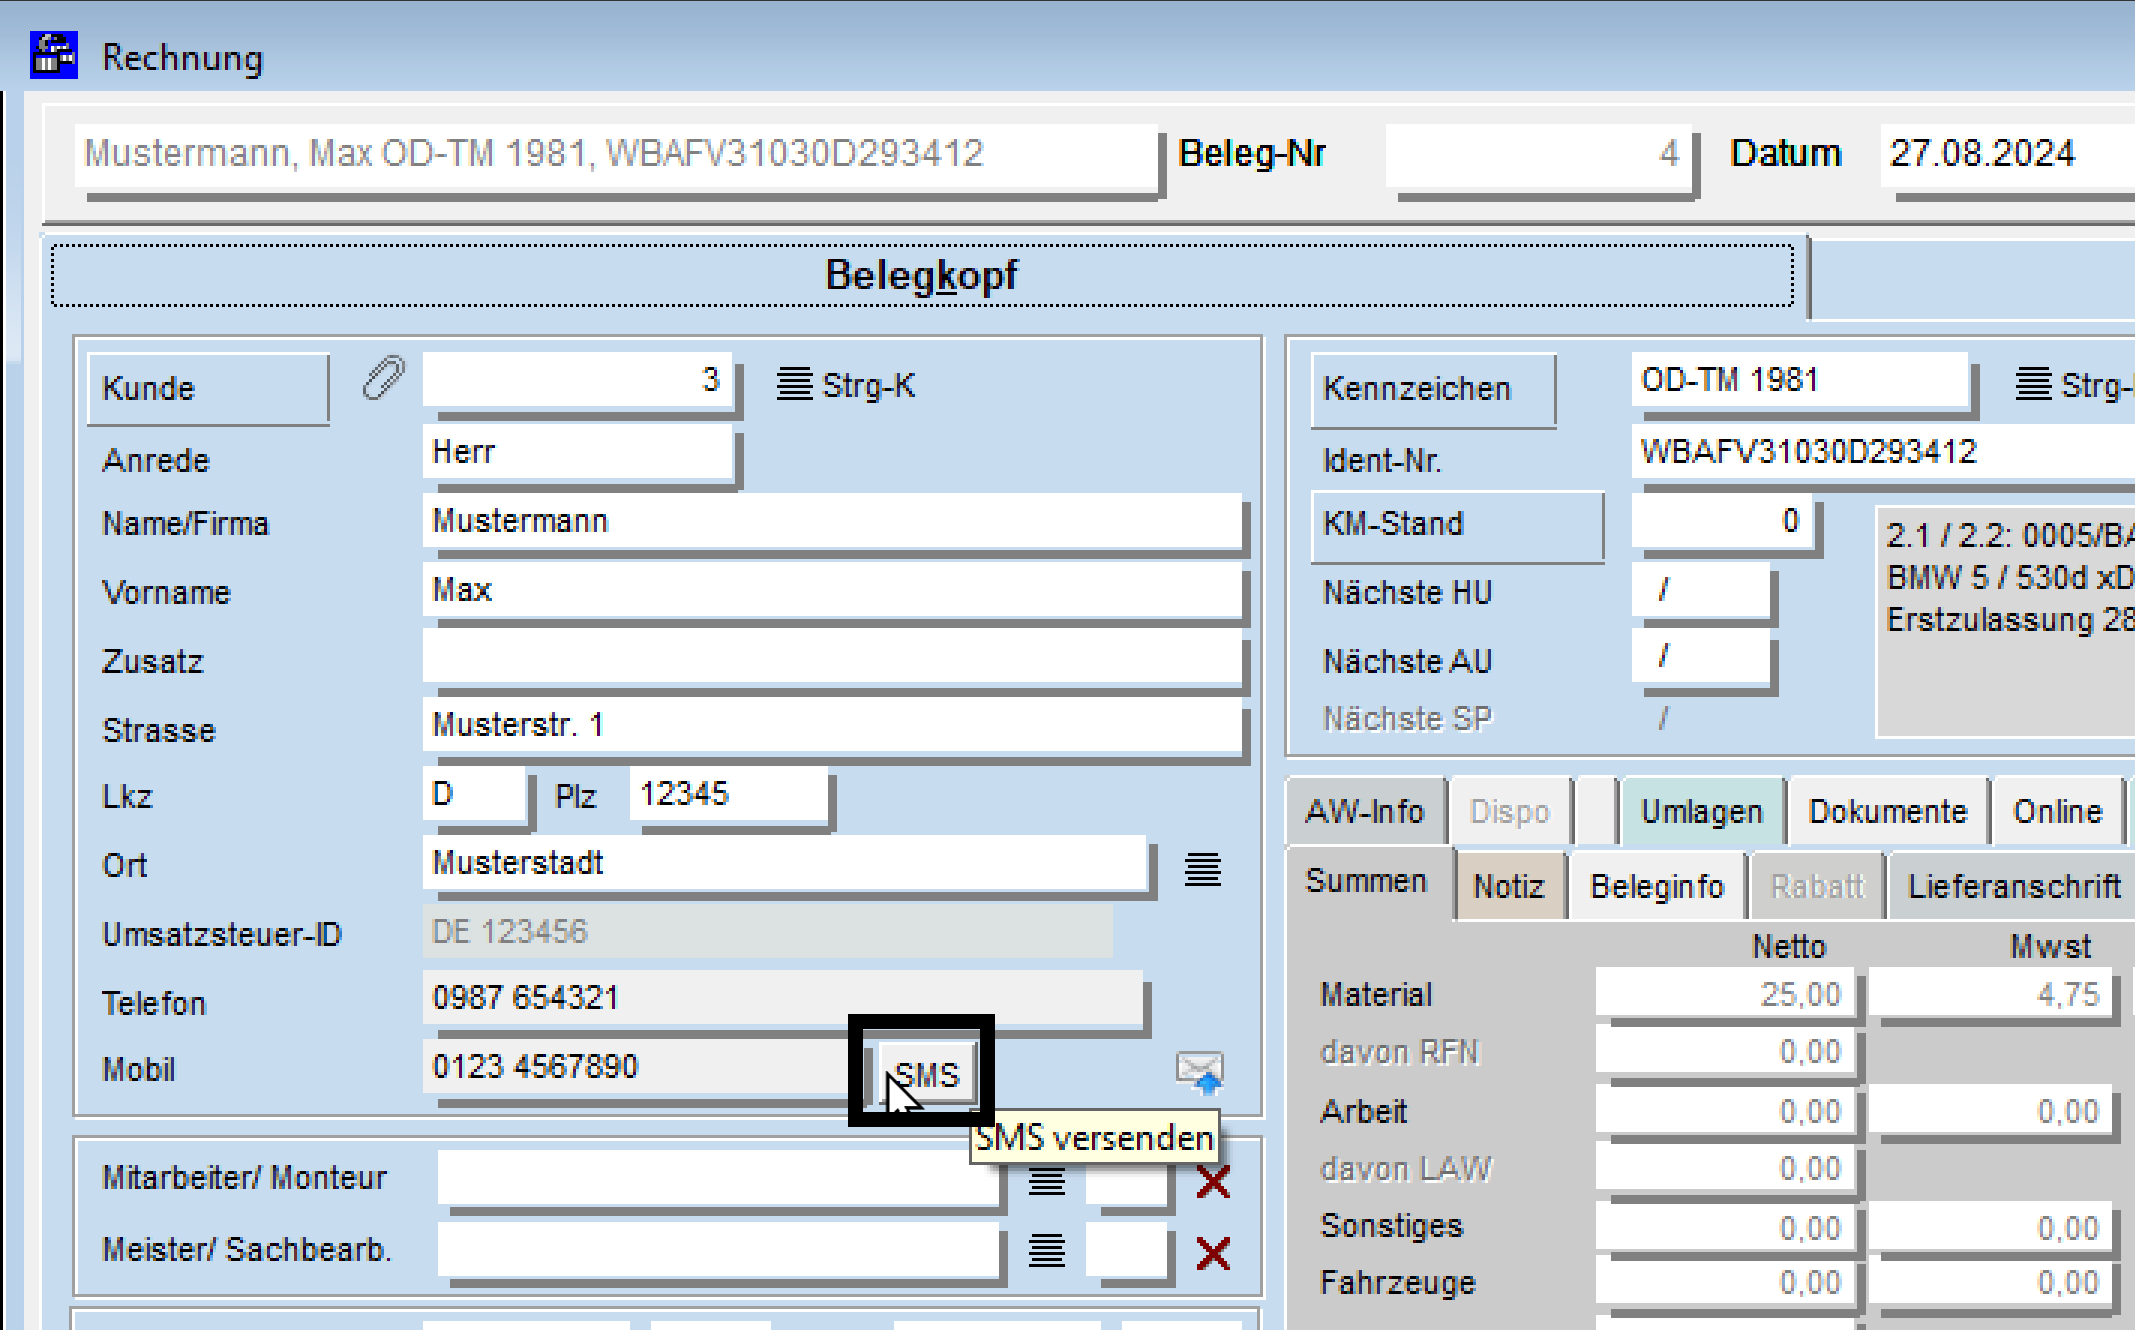Click the Kennzeichen field OD-TM 1981
The image size is (2135, 1330).
(1800, 380)
